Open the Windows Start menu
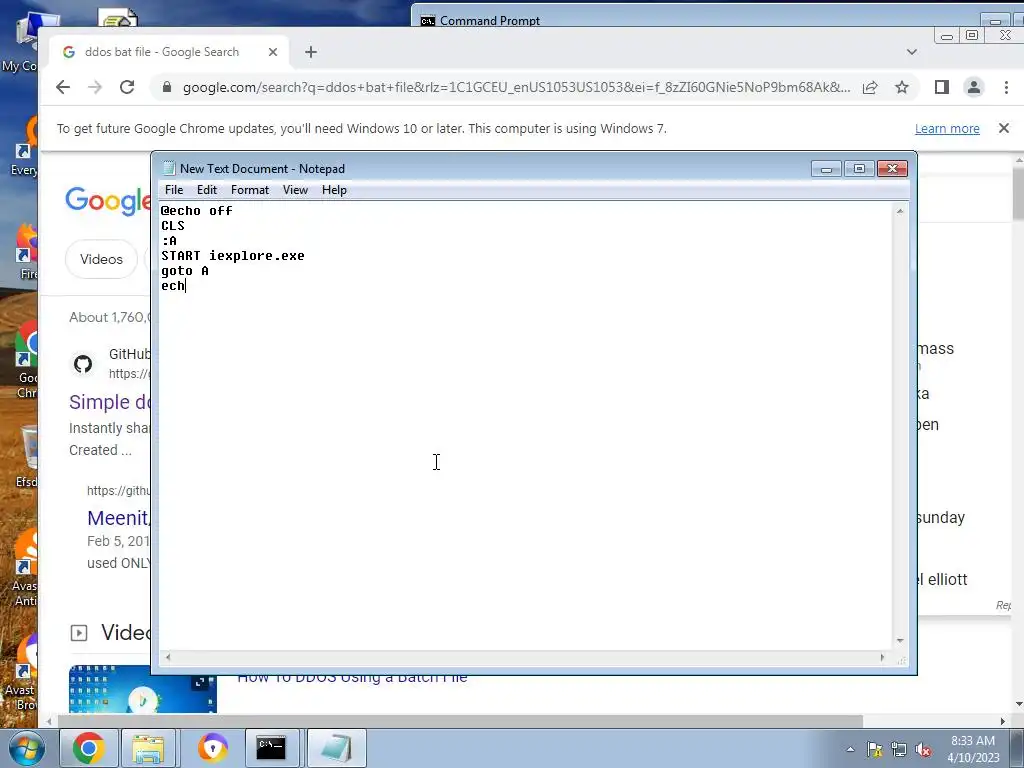 (x=26, y=748)
